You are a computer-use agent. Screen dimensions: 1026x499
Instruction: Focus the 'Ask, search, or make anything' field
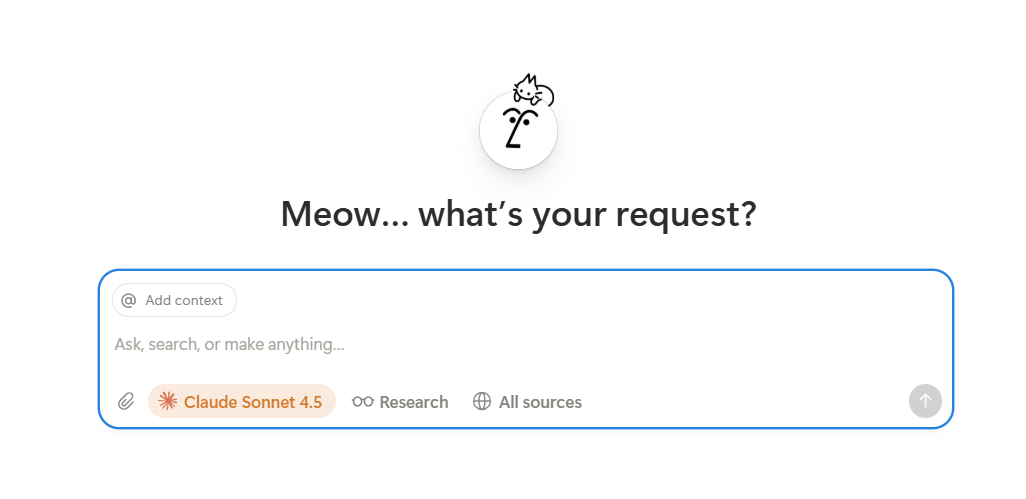pos(500,344)
